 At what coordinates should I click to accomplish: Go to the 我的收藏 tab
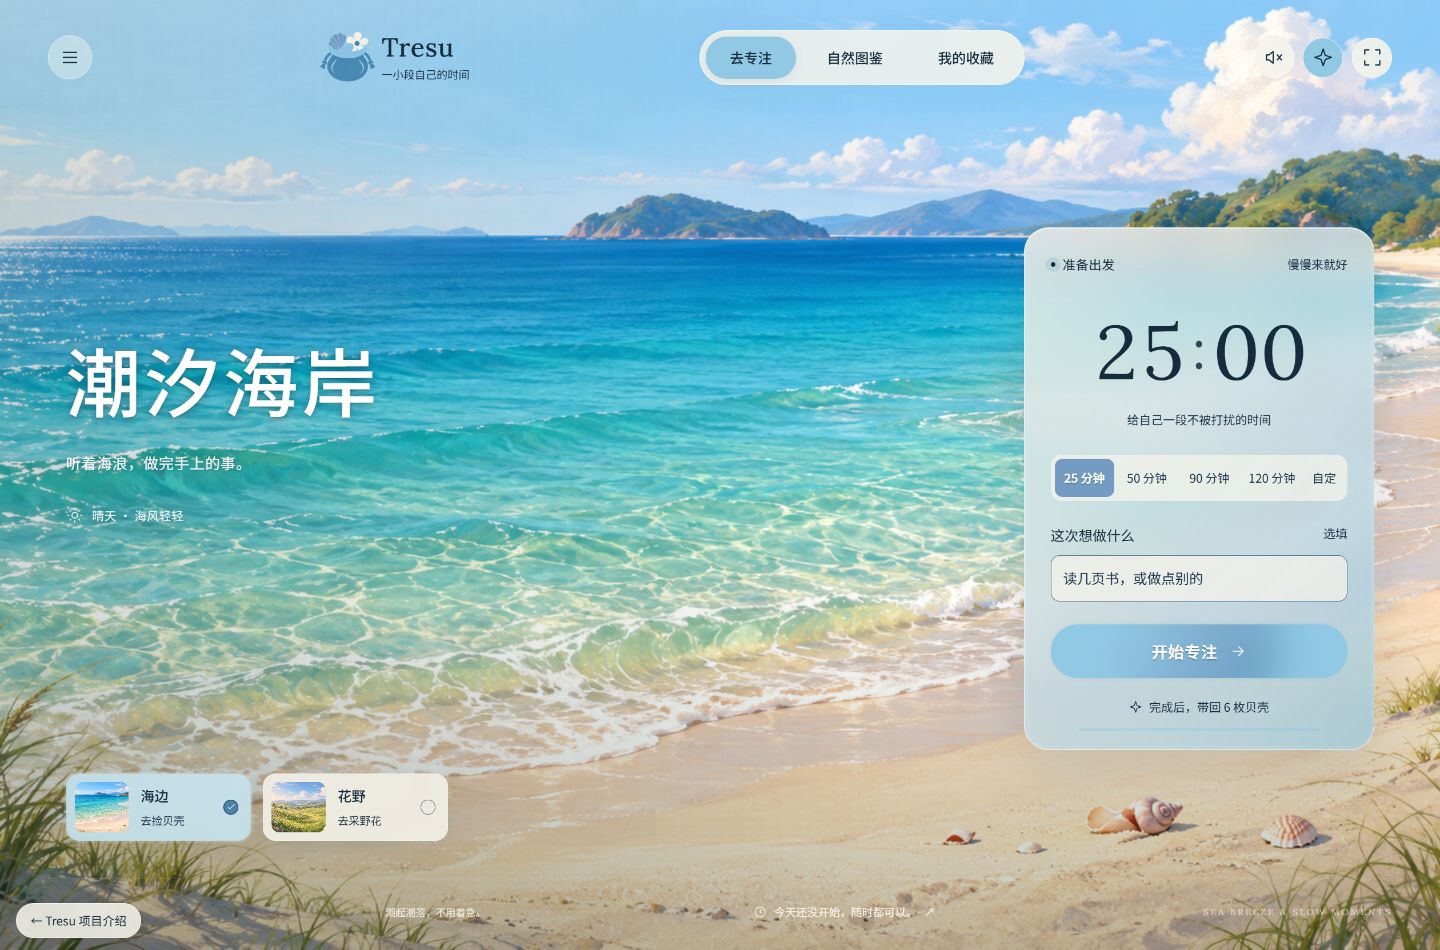click(966, 58)
